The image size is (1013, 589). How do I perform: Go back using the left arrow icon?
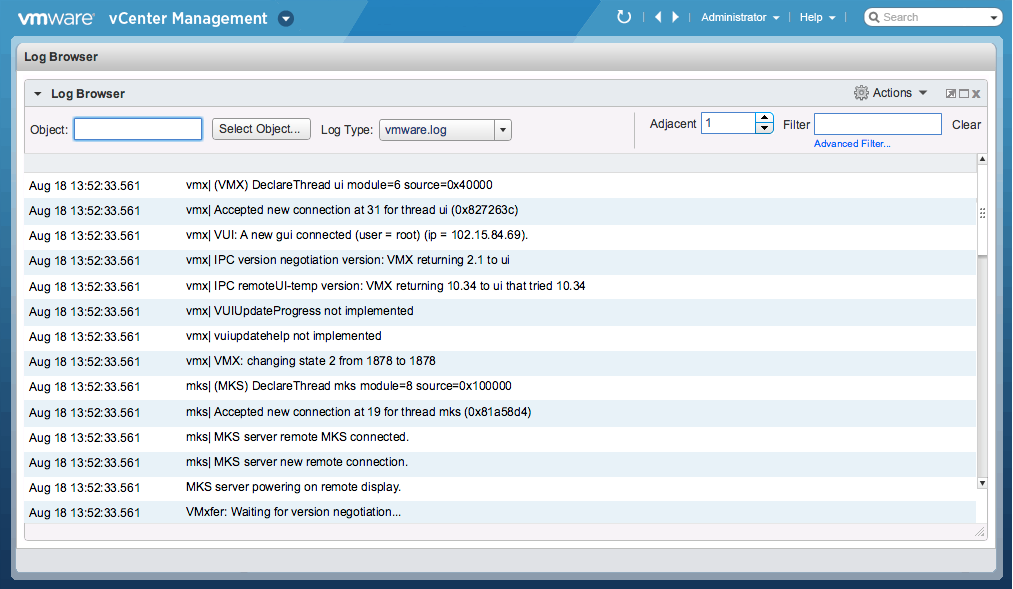pos(657,17)
